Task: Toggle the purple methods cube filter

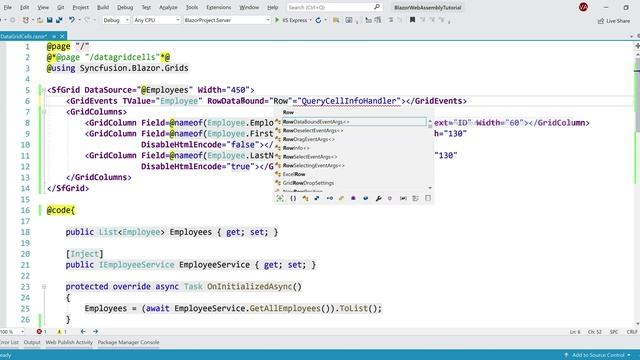Action: [353, 198]
